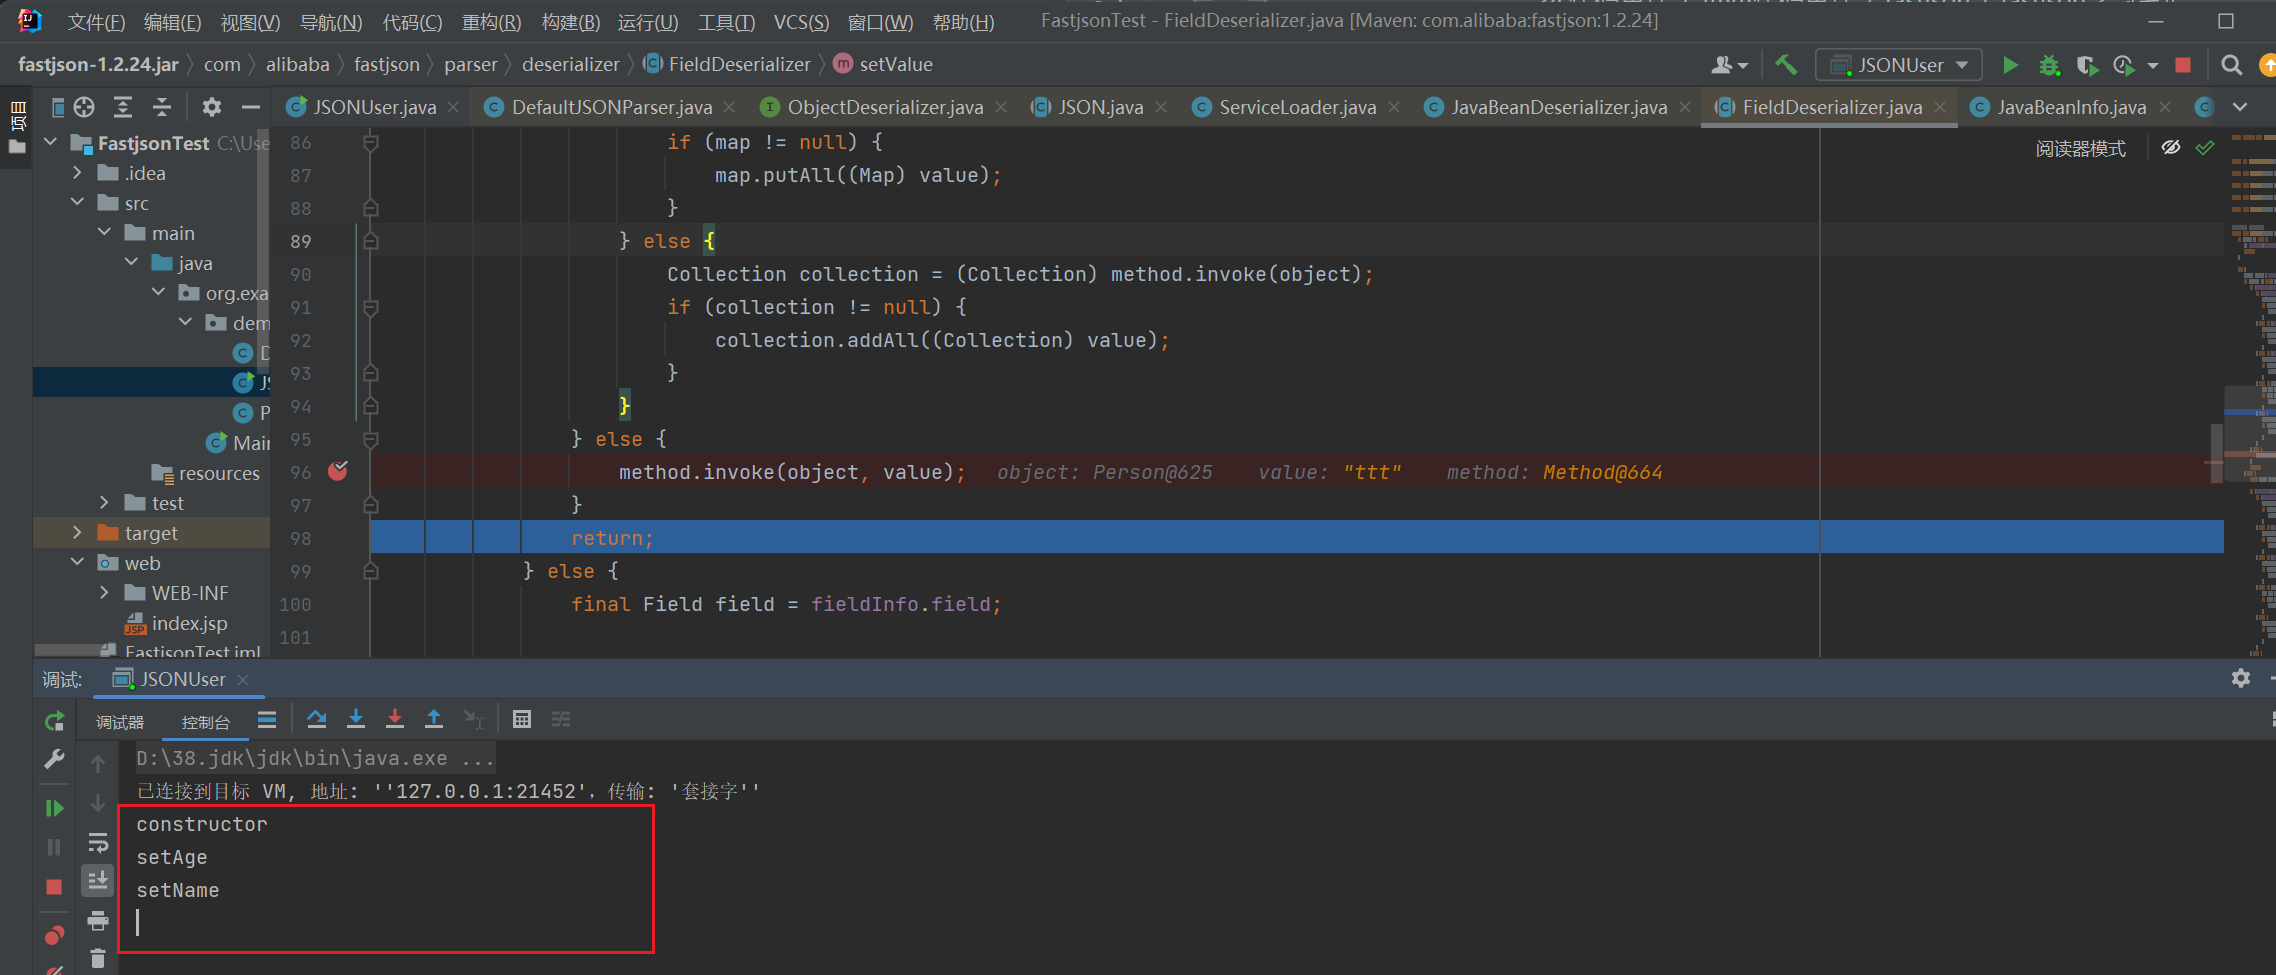Click the green inspection checkmark

coord(2205,148)
